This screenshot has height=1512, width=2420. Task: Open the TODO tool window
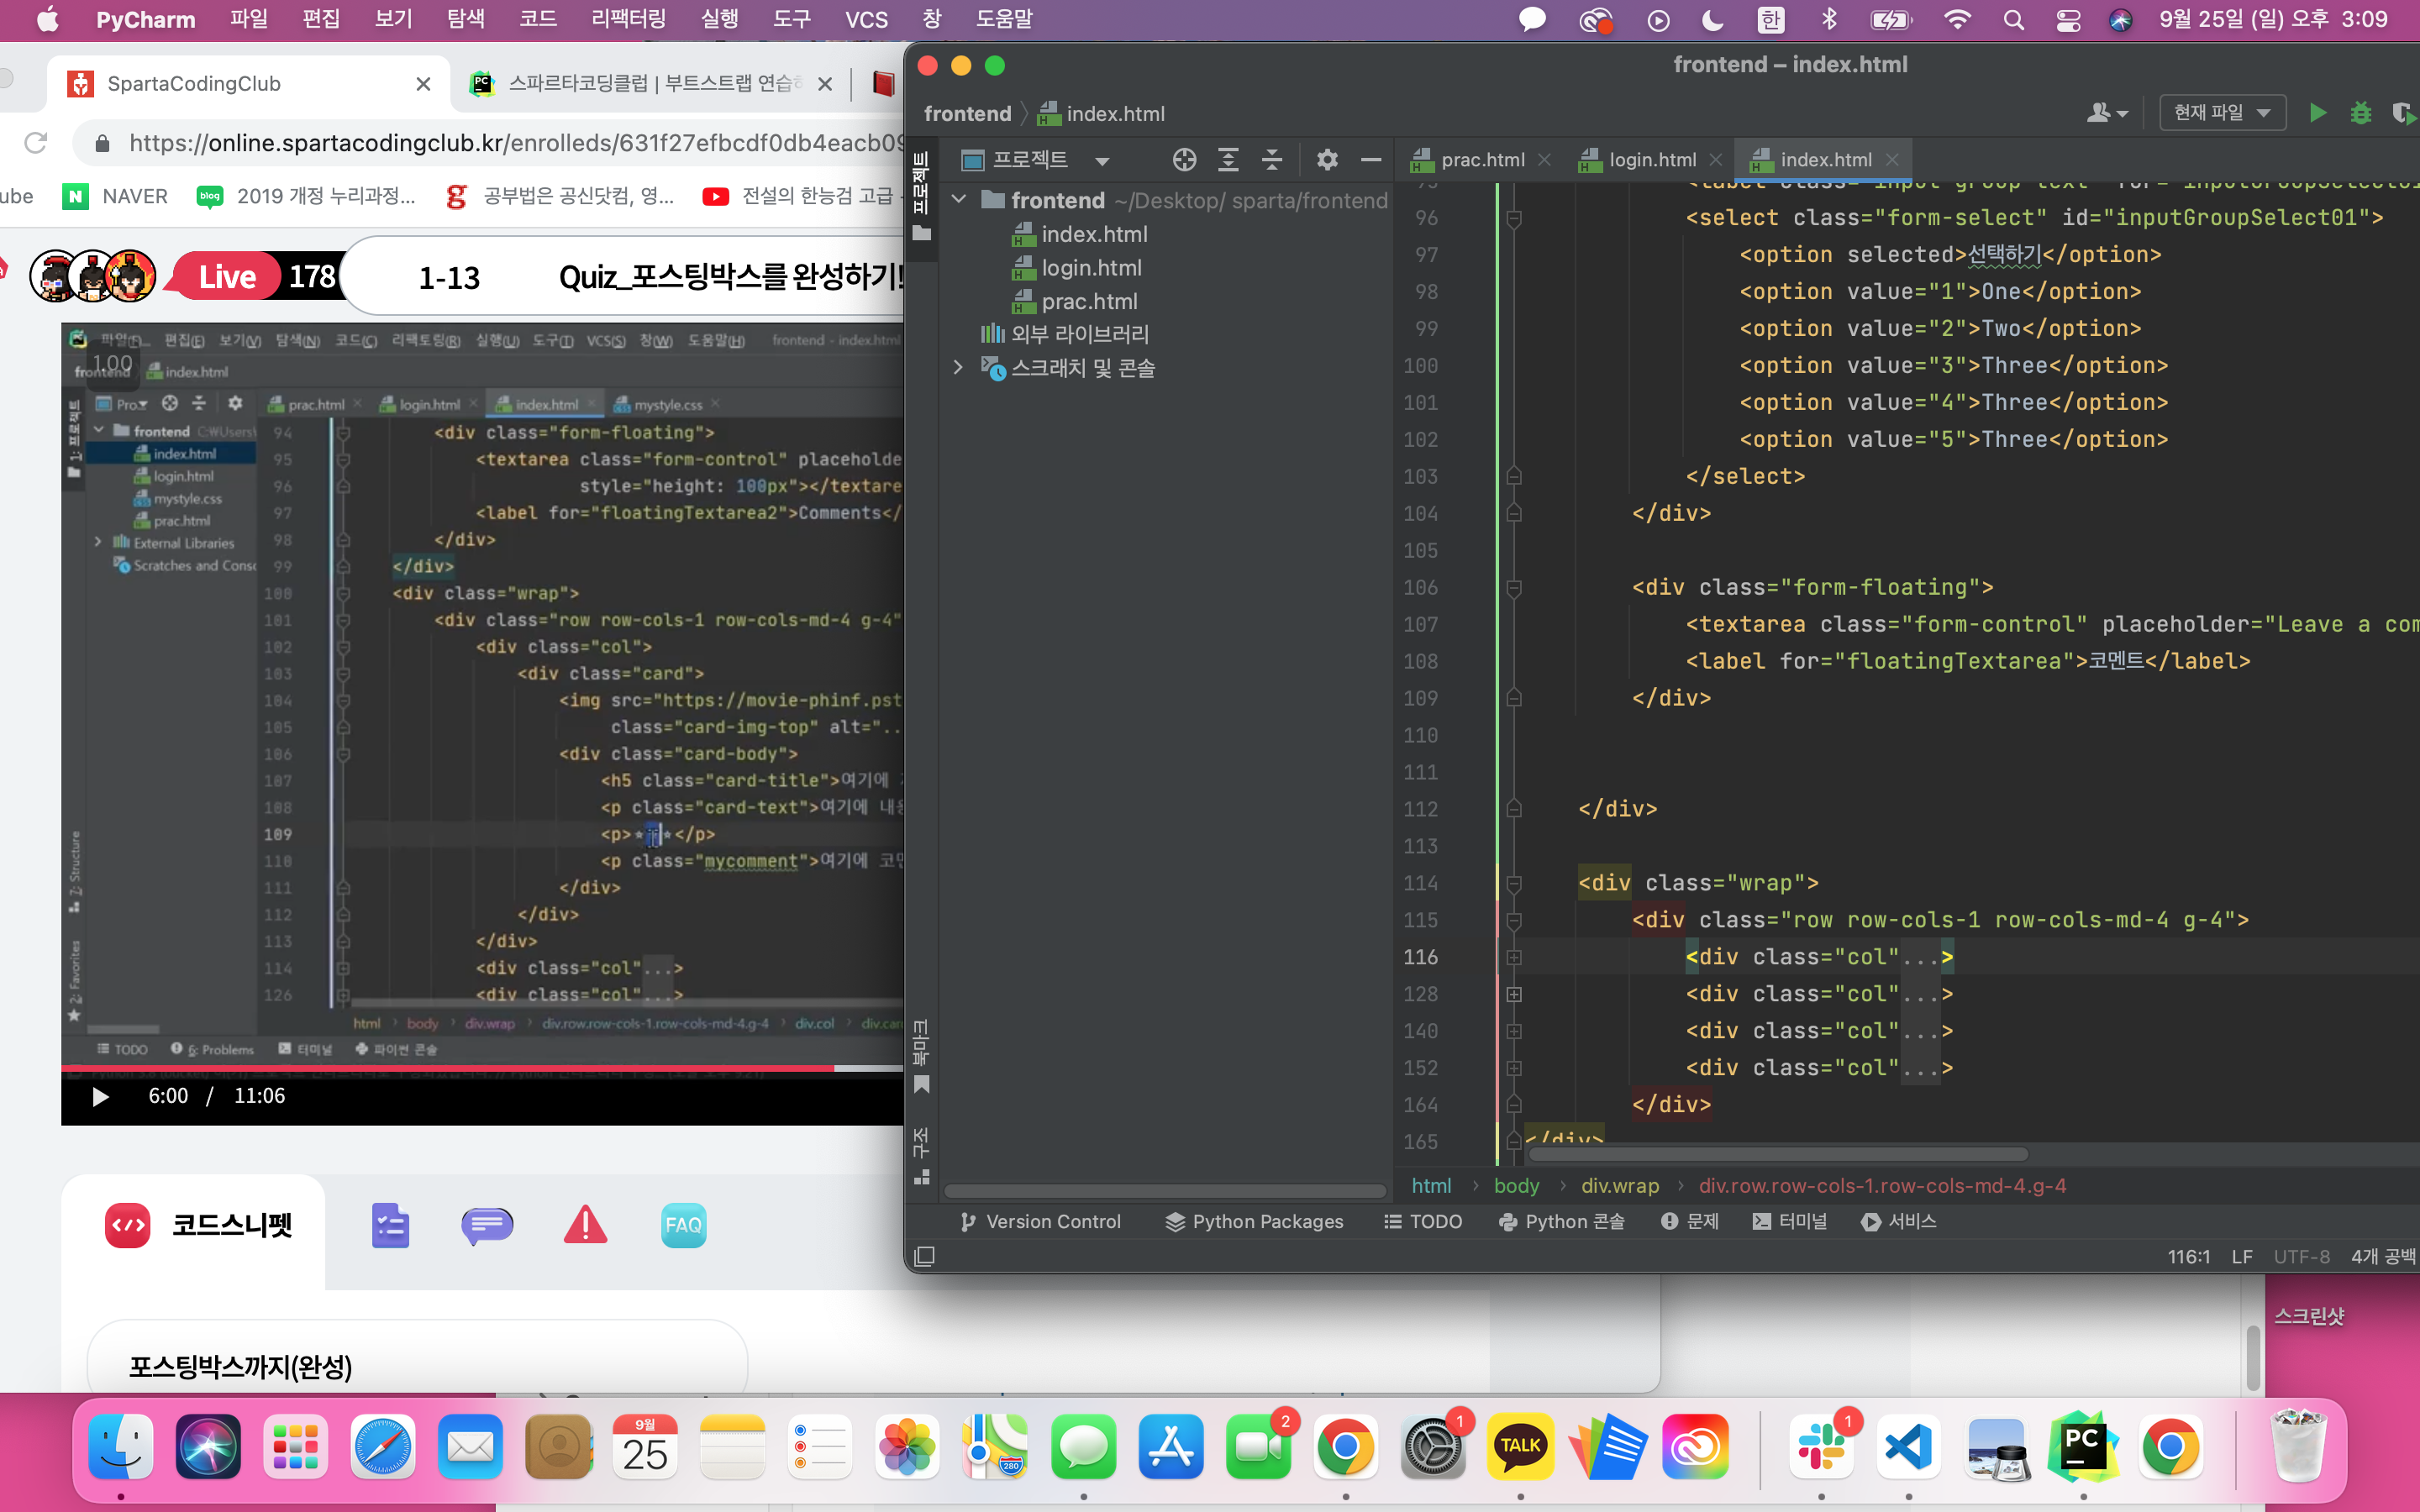click(x=1423, y=1222)
